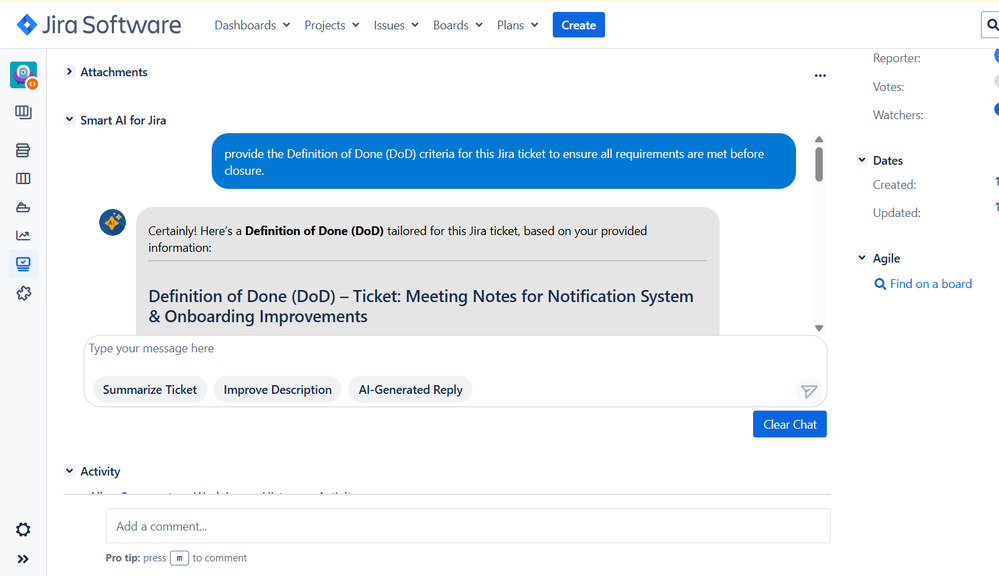Click the chat scrollbar down arrow

click(x=819, y=328)
